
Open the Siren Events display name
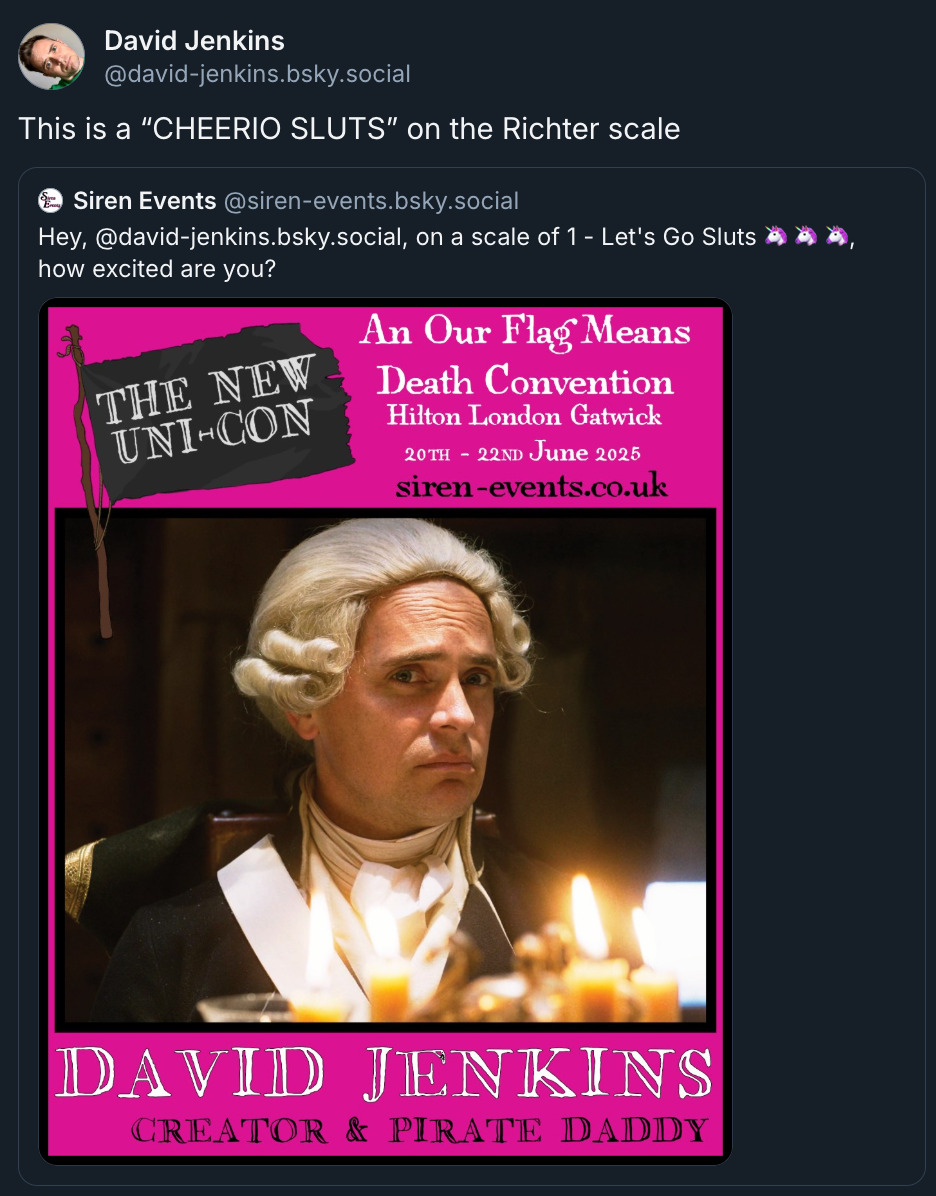[x=145, y=201]
